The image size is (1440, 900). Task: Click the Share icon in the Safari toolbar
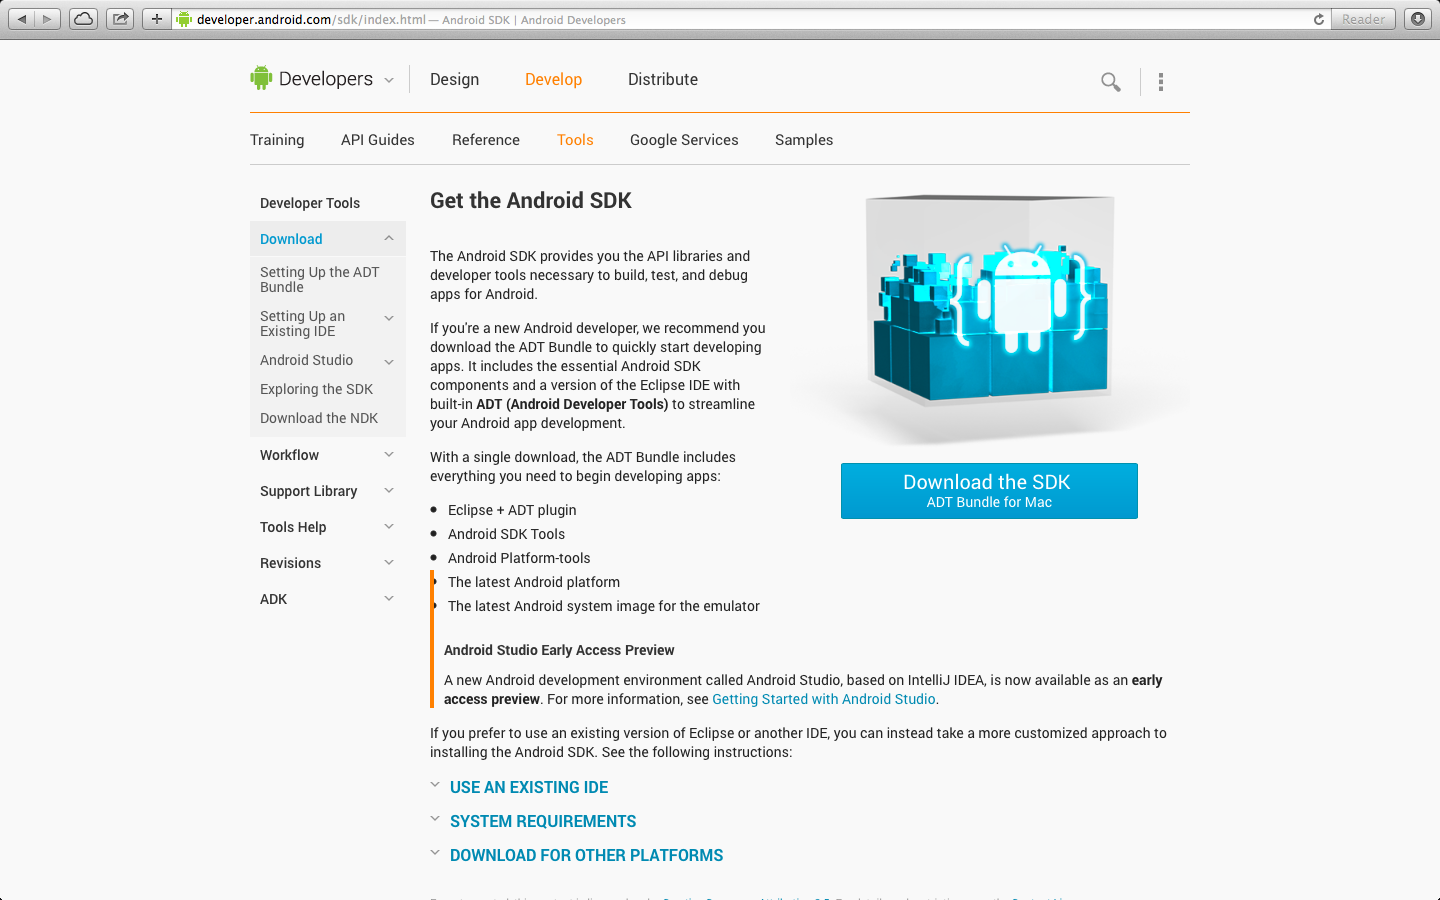(120, 19)
